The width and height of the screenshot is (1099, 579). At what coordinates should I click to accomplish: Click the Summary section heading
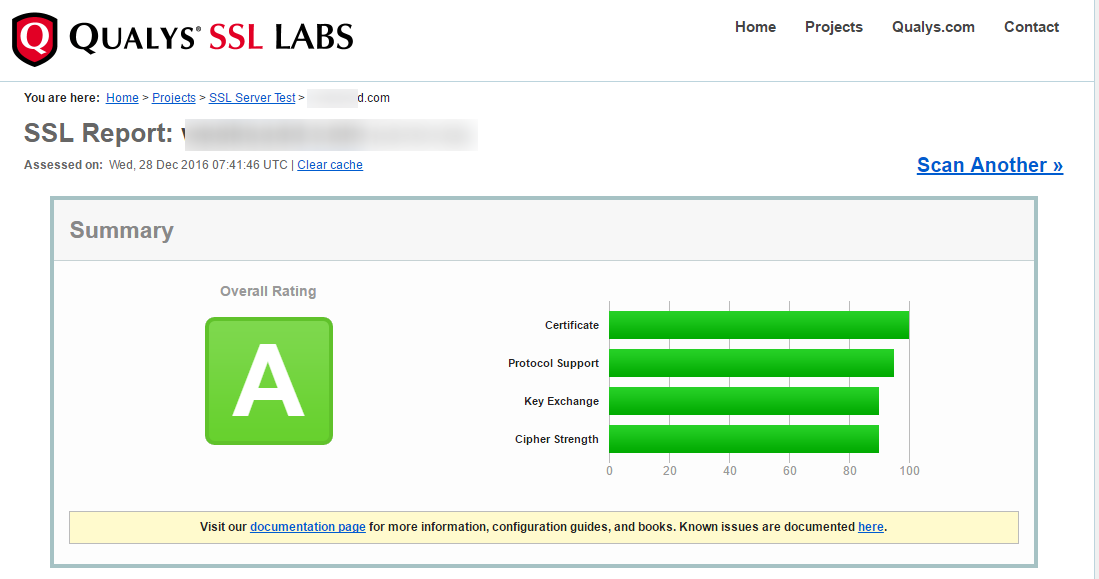coord(121,230)
